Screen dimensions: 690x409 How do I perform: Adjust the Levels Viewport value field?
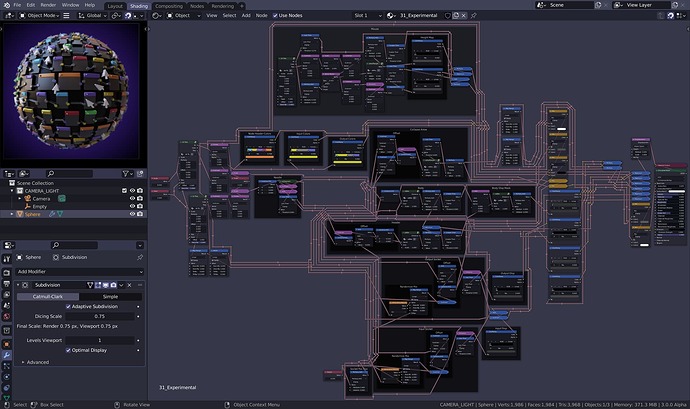tap(100, 340)
